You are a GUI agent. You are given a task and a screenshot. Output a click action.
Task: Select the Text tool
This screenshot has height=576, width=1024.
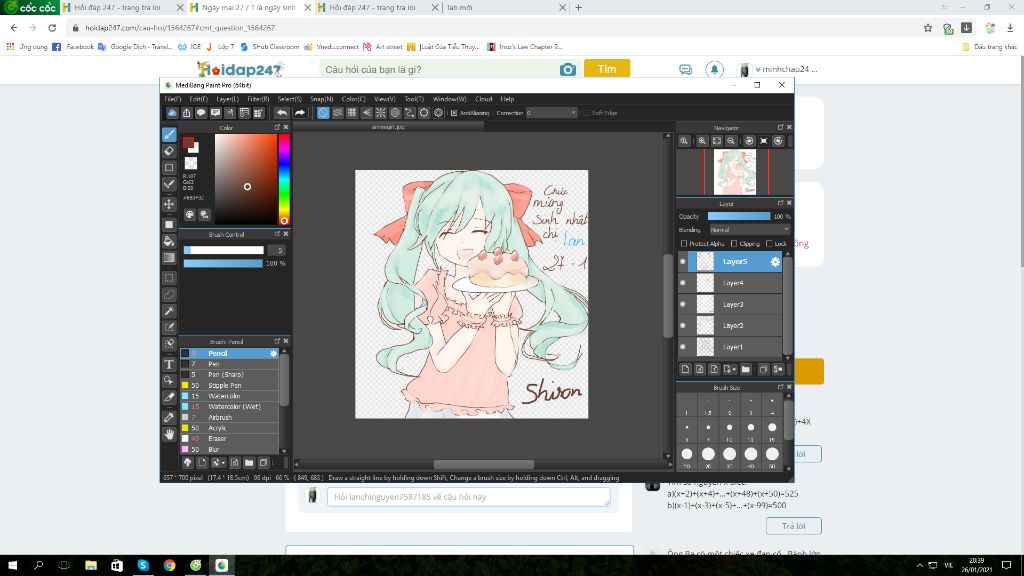(169, 364)
